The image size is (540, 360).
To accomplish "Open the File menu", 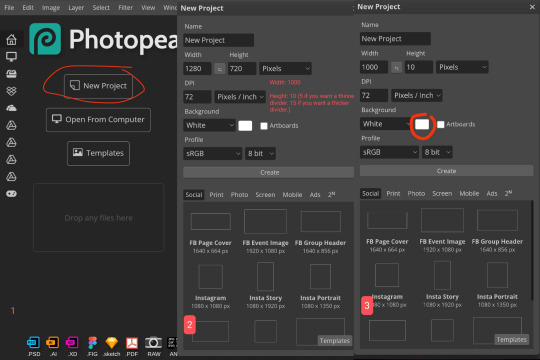I will click(x=9, y=8).
